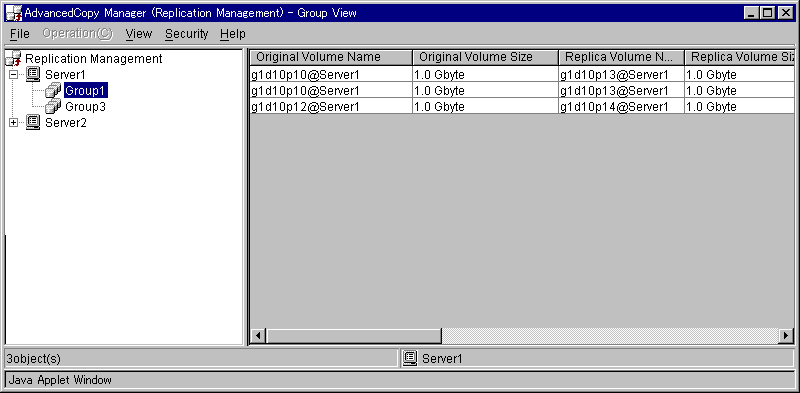This screenshot has width=800, height=393.
Task: Click the cut-off Replica Volume Size header
Action: 740,57
